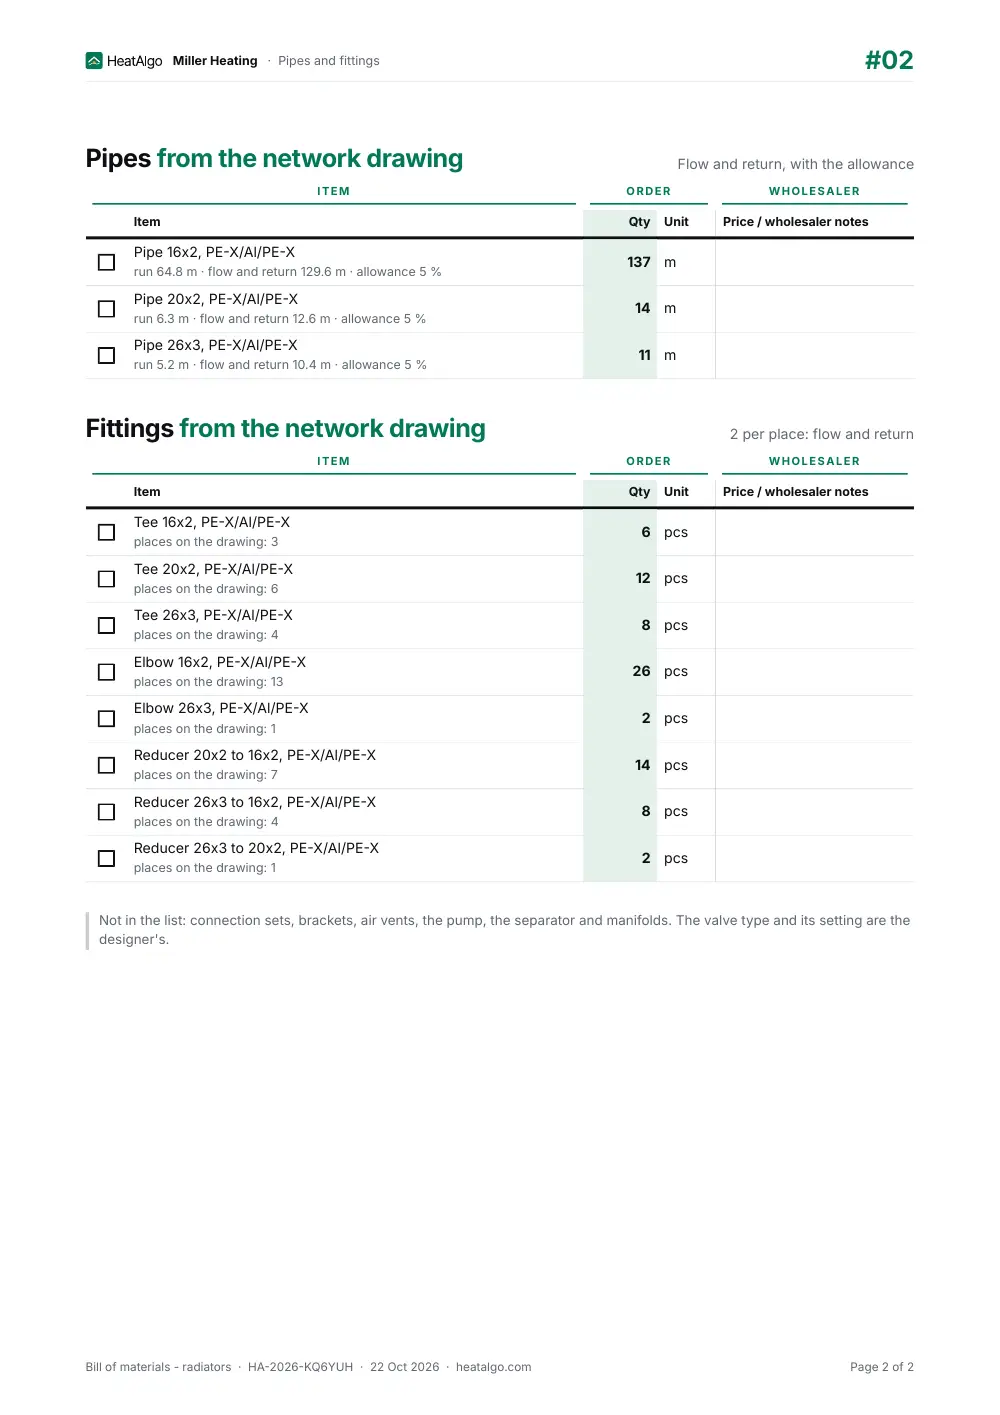This screenshot has height=1415, width=1000.
Task: Click the HA-2026-KQ6YUH document reference
Action: tap(300, 1367)
